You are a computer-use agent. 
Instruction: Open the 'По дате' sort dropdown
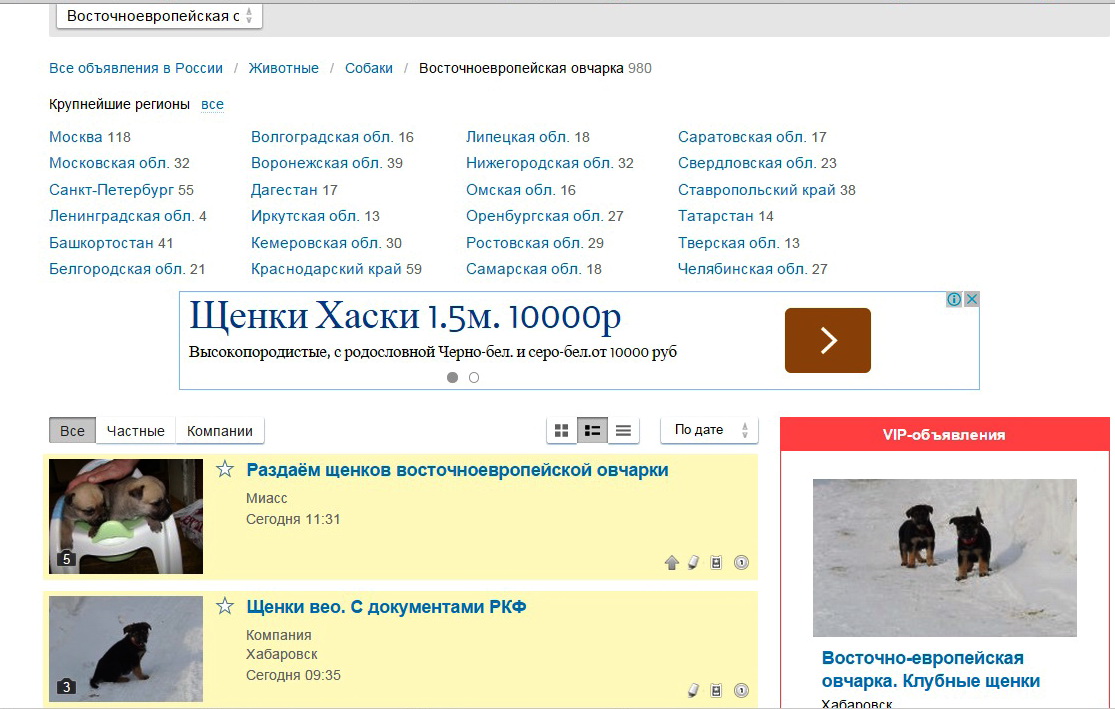click(709, 430)
